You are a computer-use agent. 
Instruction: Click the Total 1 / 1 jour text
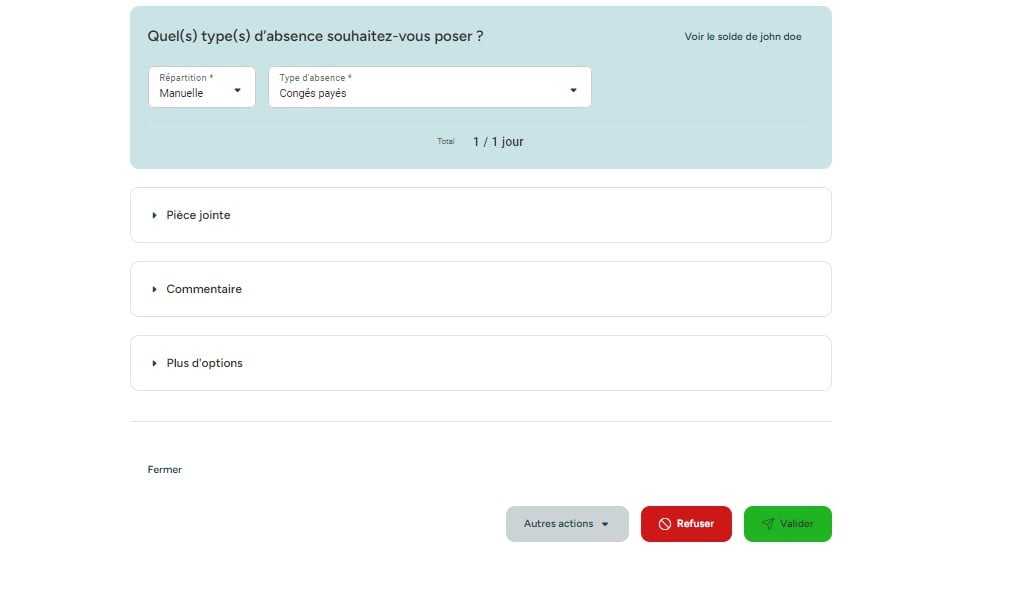point(480,142)
